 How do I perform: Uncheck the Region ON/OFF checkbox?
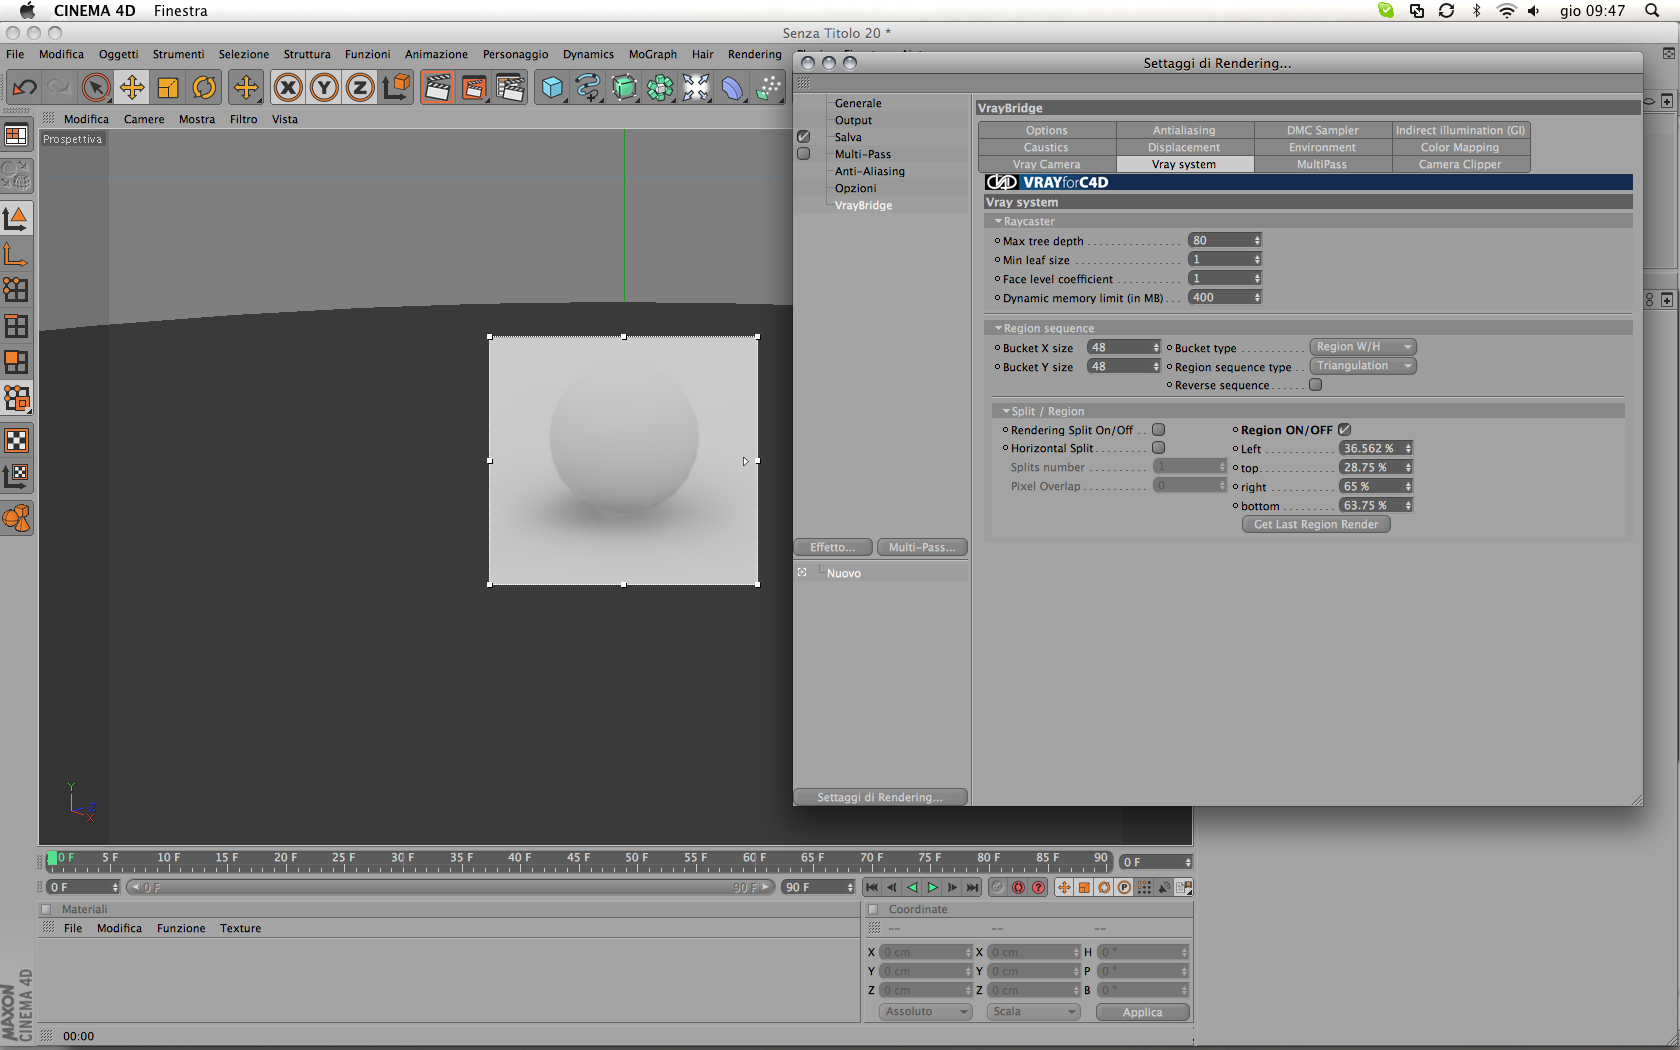(x=1345, y=430)
